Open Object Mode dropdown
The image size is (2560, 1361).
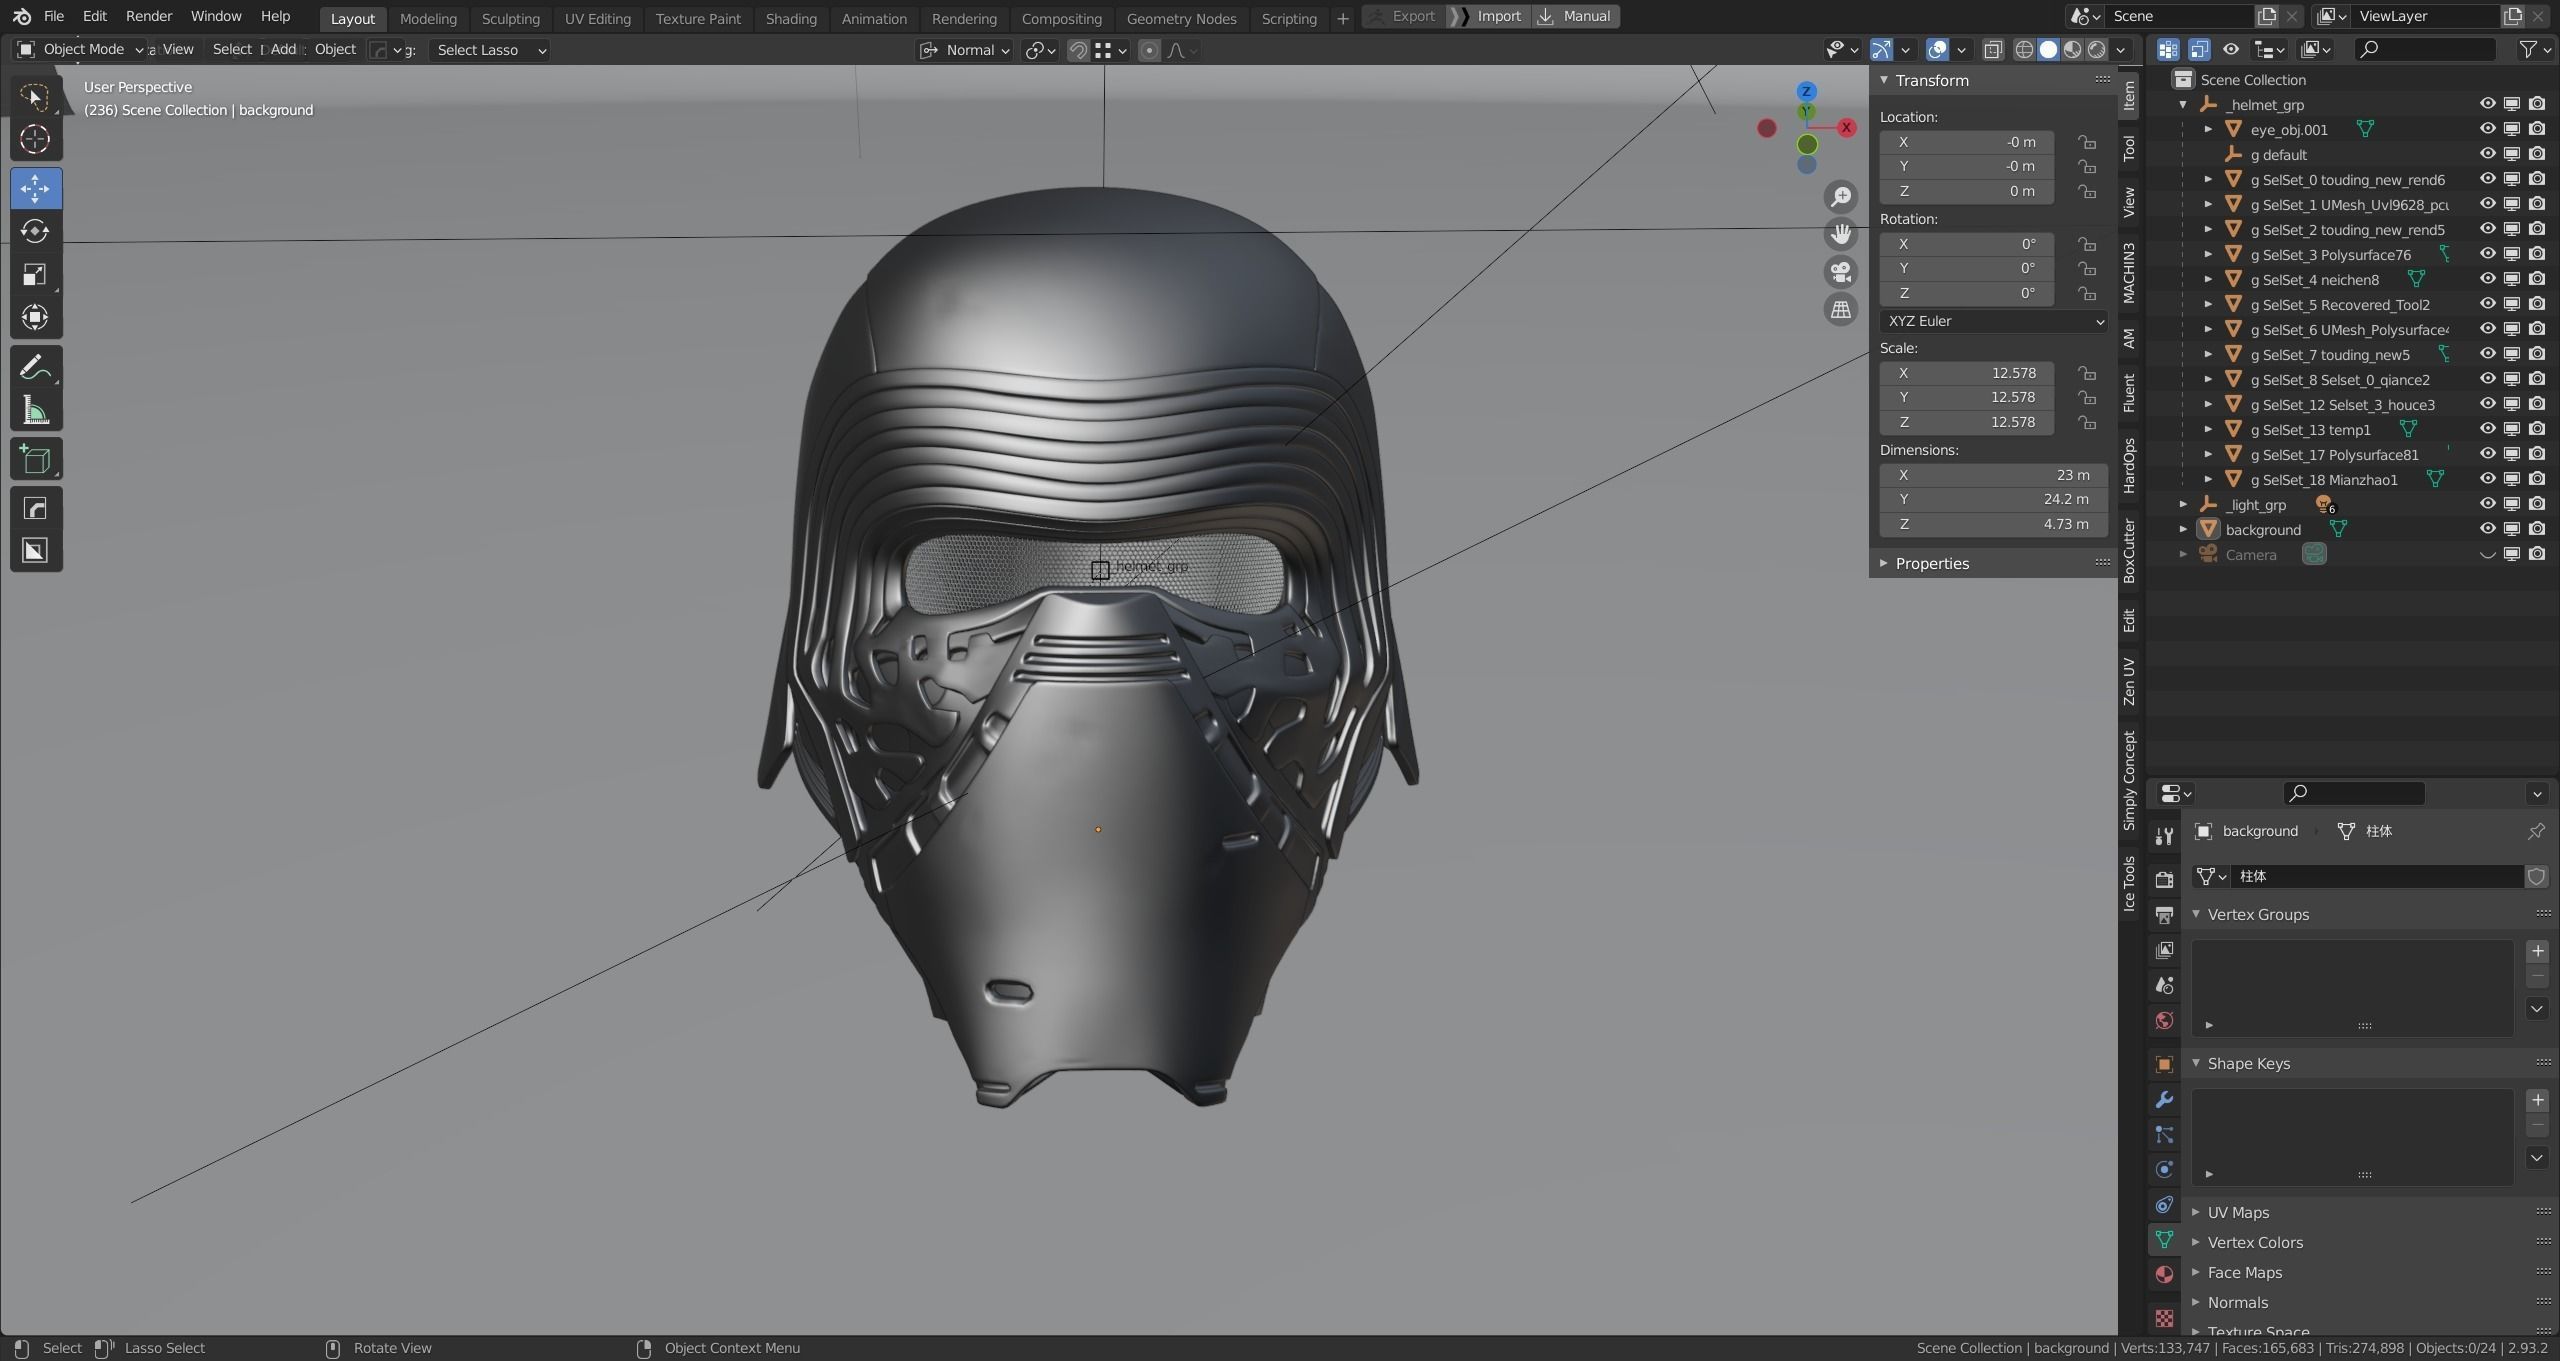click(x=80, y=49)
